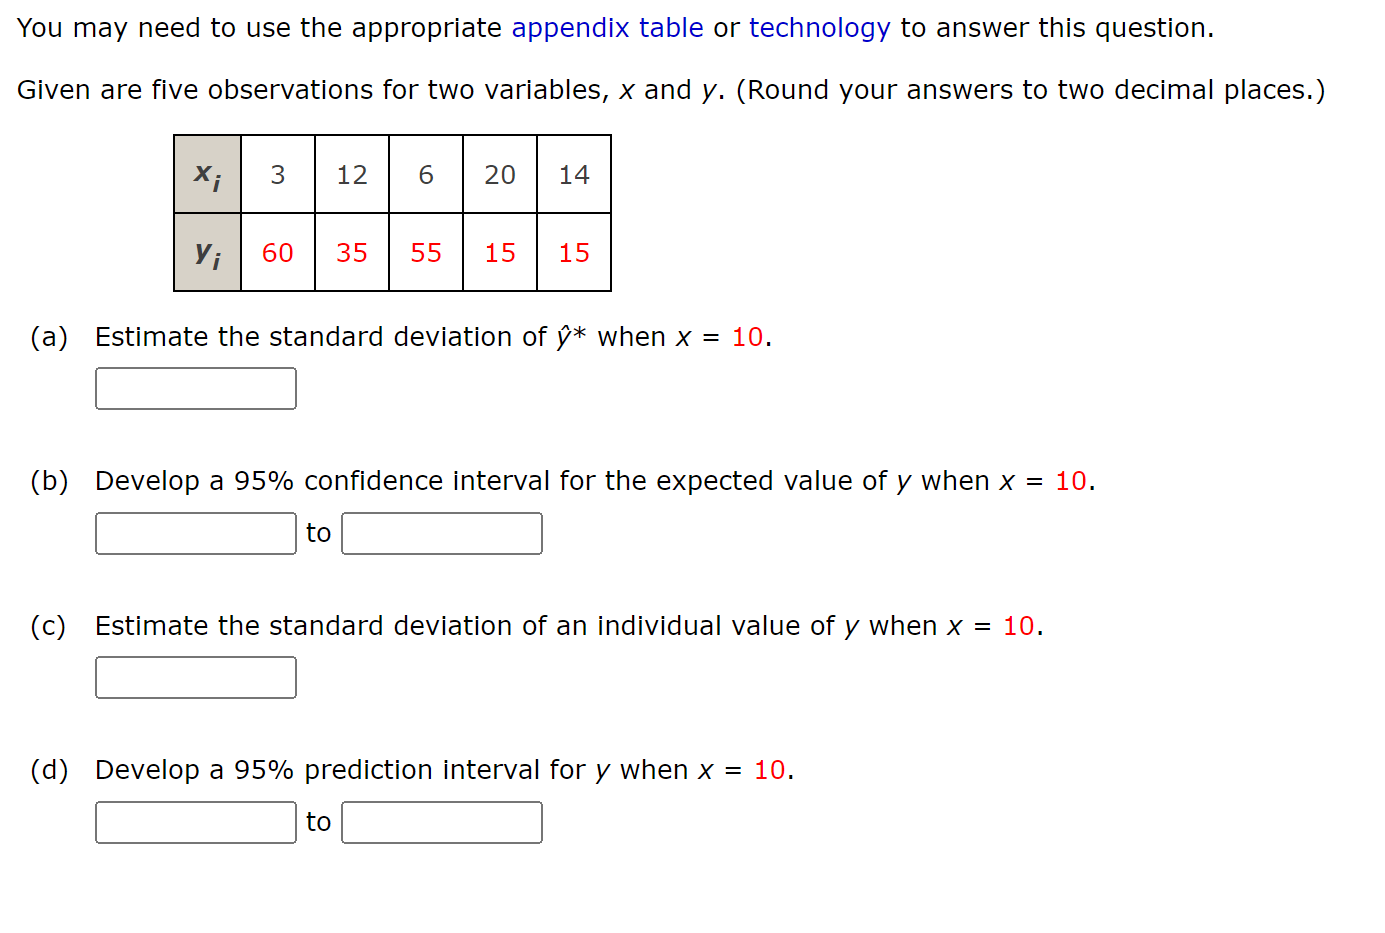Select the x value 12 in the table
The height and width of the screenshot is (933, 1385).
coord(351,174)
